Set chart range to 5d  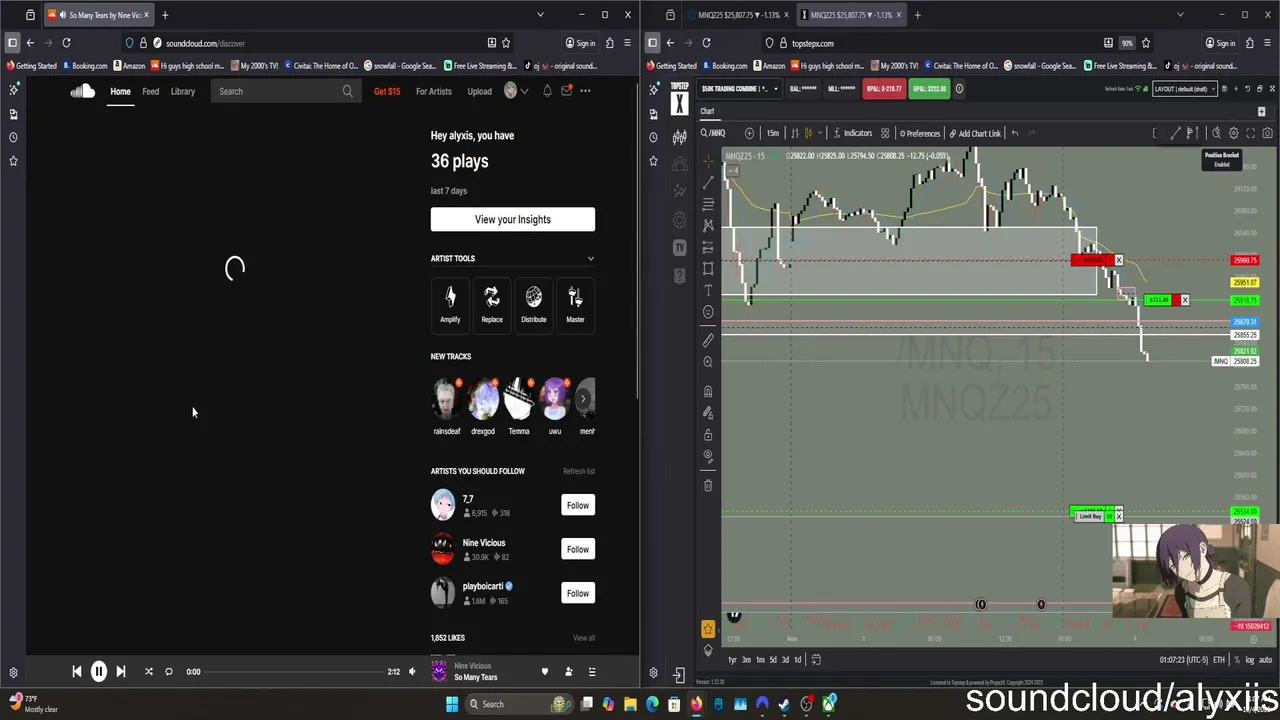pyautogui.click(x=772, y=660)
